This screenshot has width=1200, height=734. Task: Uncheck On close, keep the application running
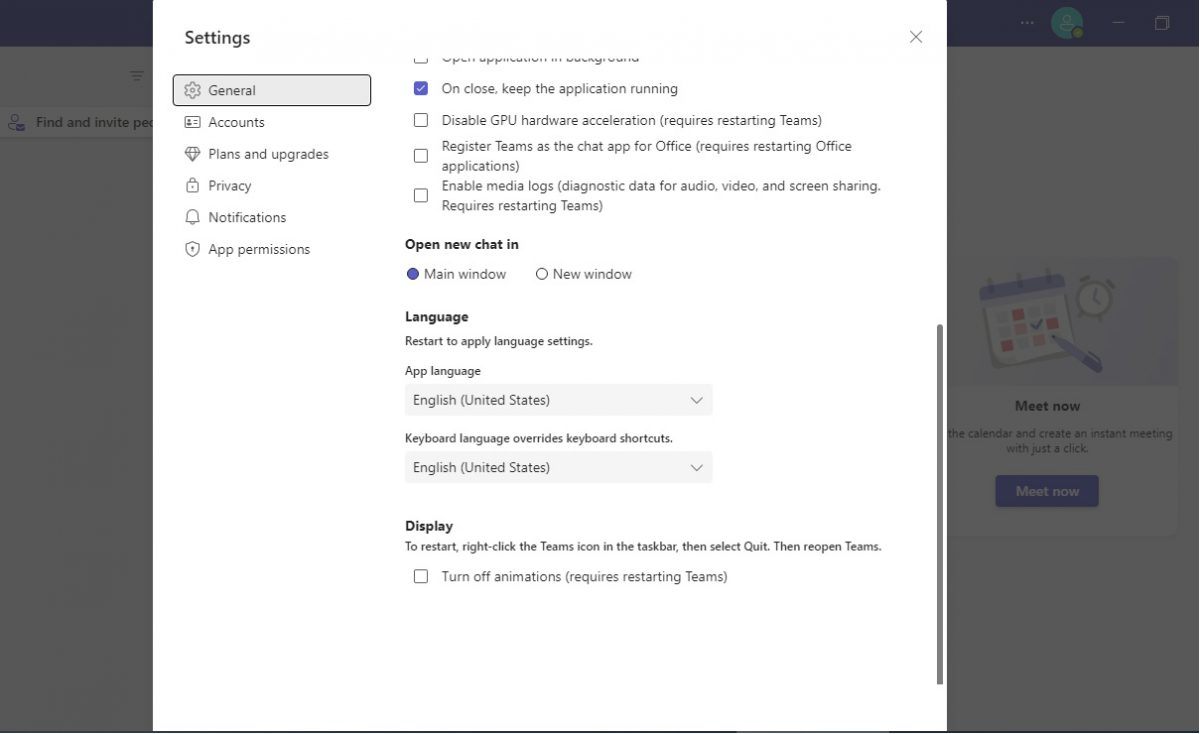click(x=421, y=88)
